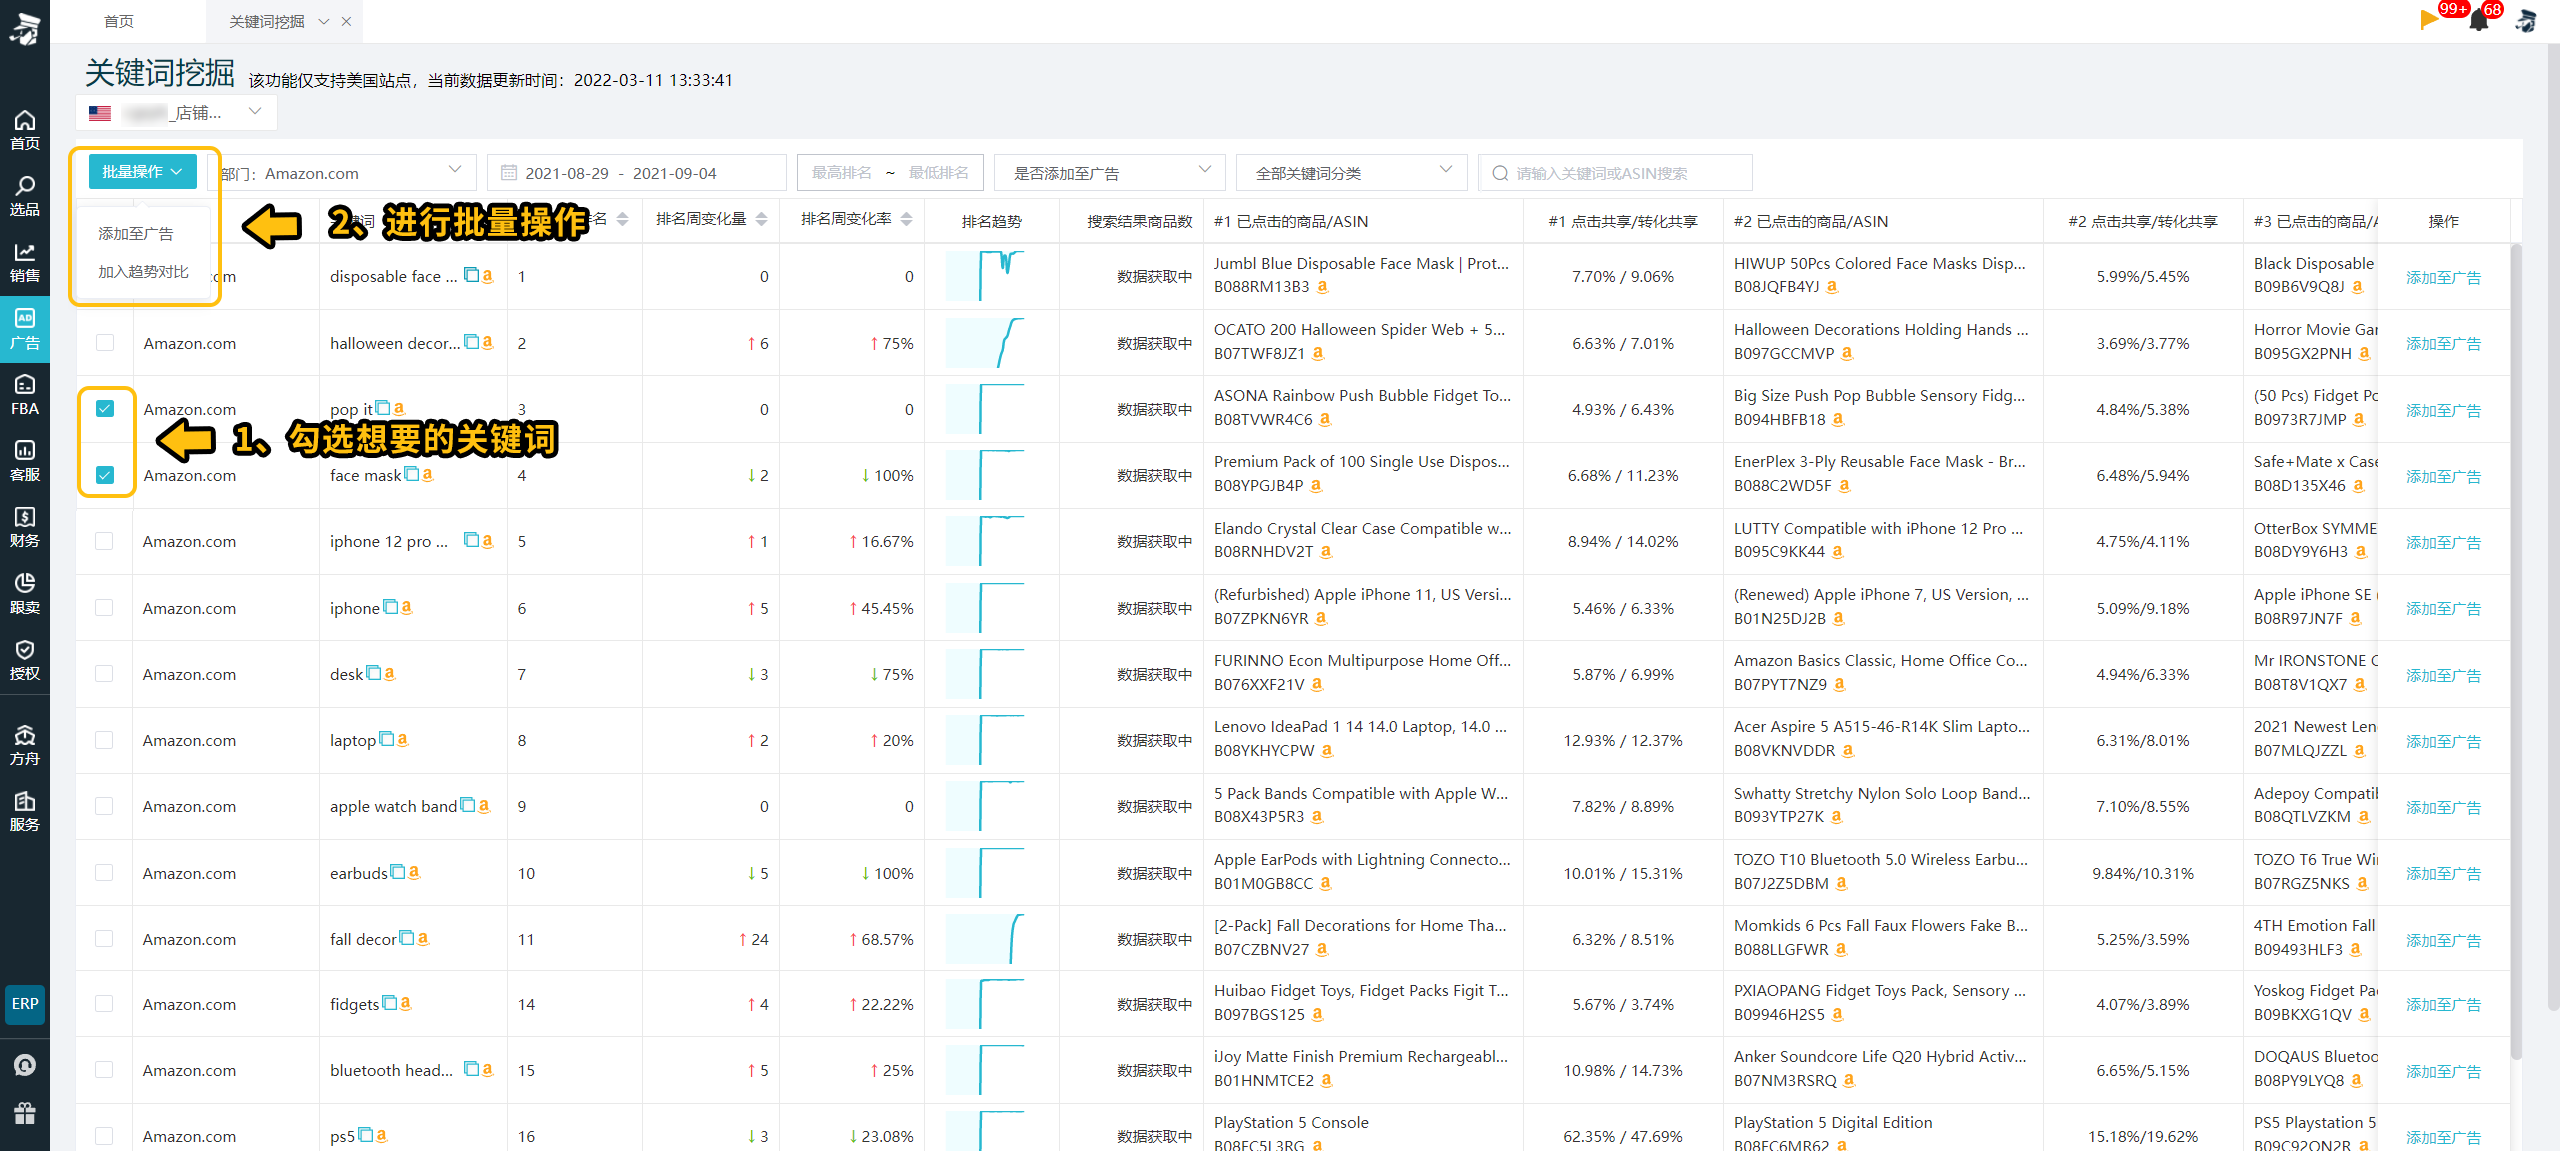Copy the 'iphone' keyword via copy icon
This screenshot has width=2560, height=1151.
point(391,607)
